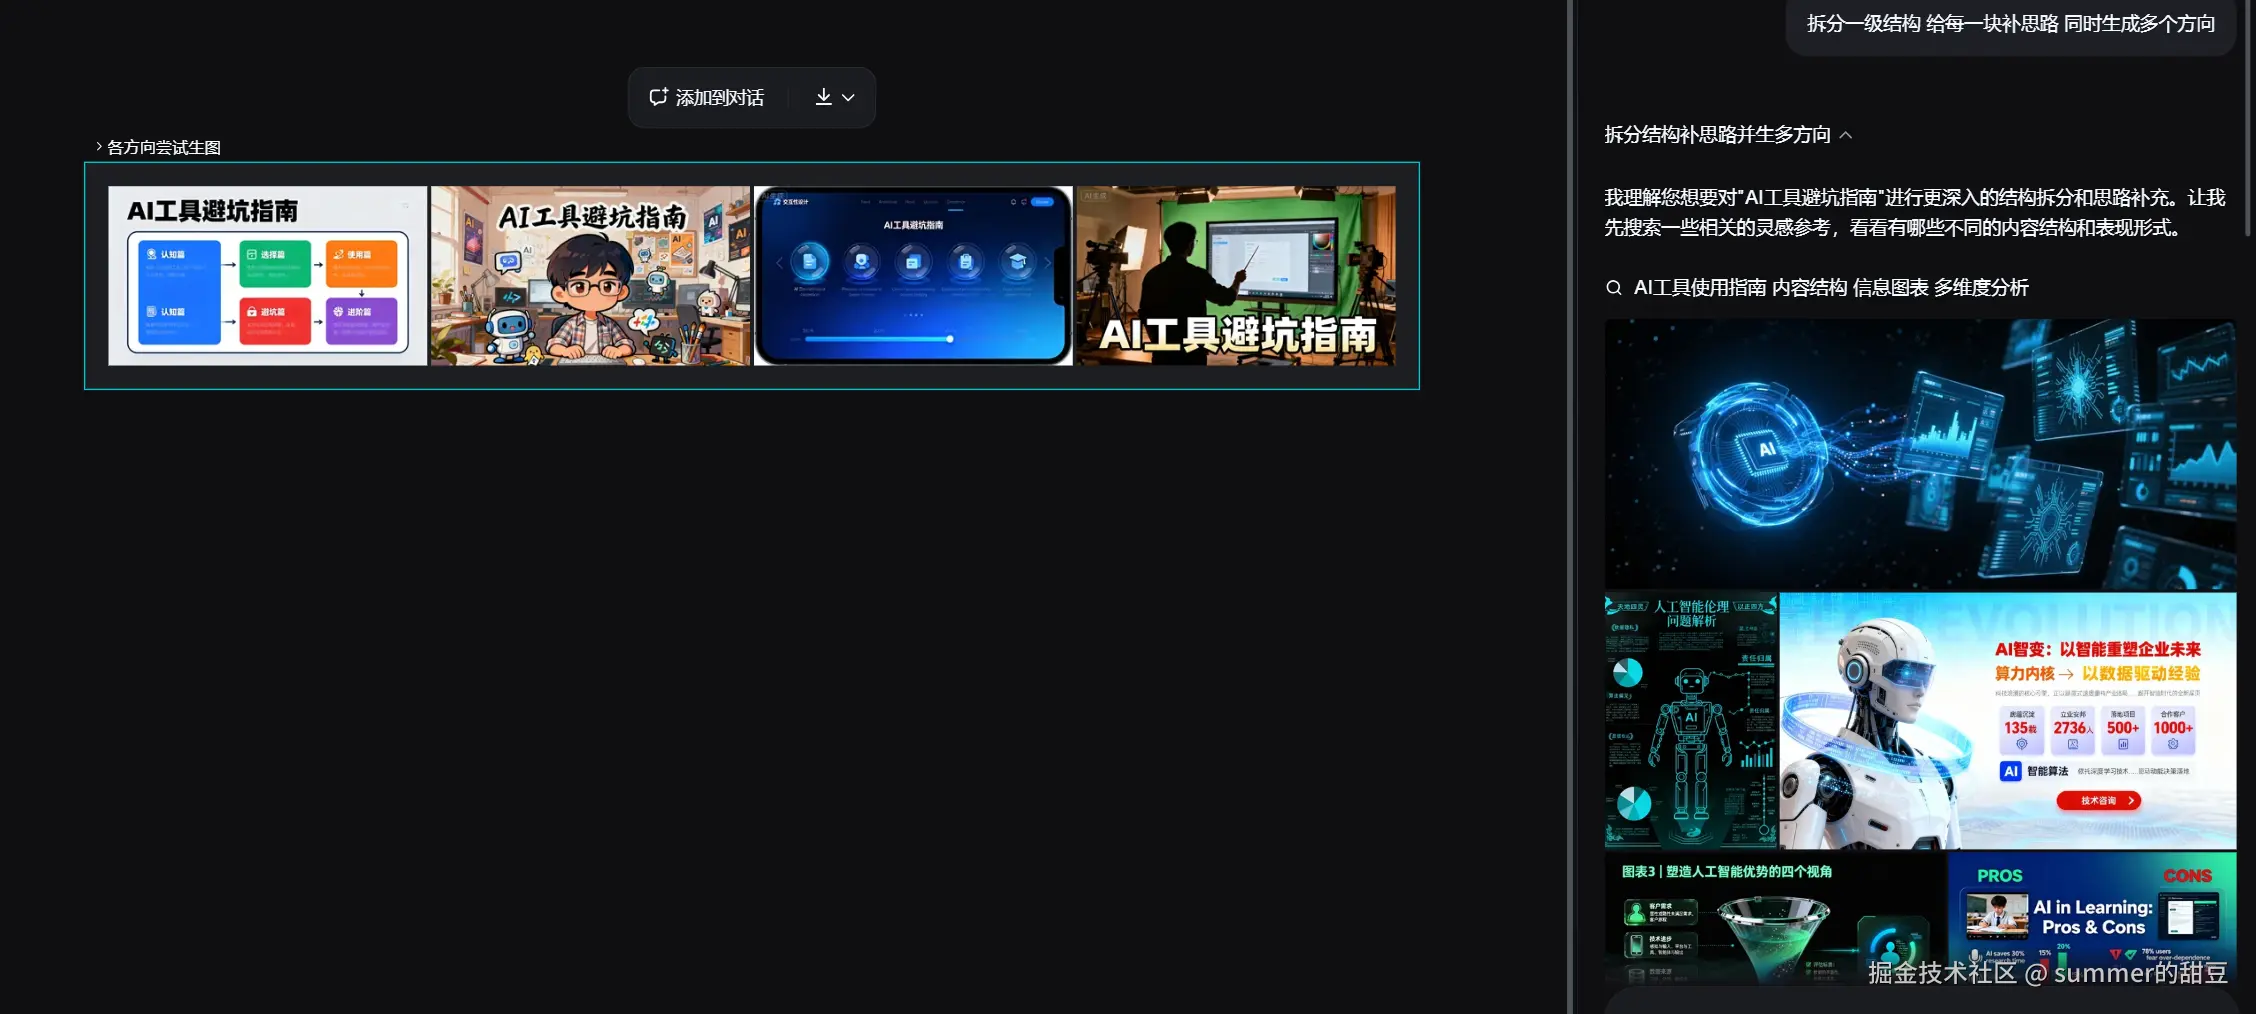Viewport: 2256px width, 1014px height.
Task: Click the user message 拆分一级结构 bubble
Action: click(2011, 24)
